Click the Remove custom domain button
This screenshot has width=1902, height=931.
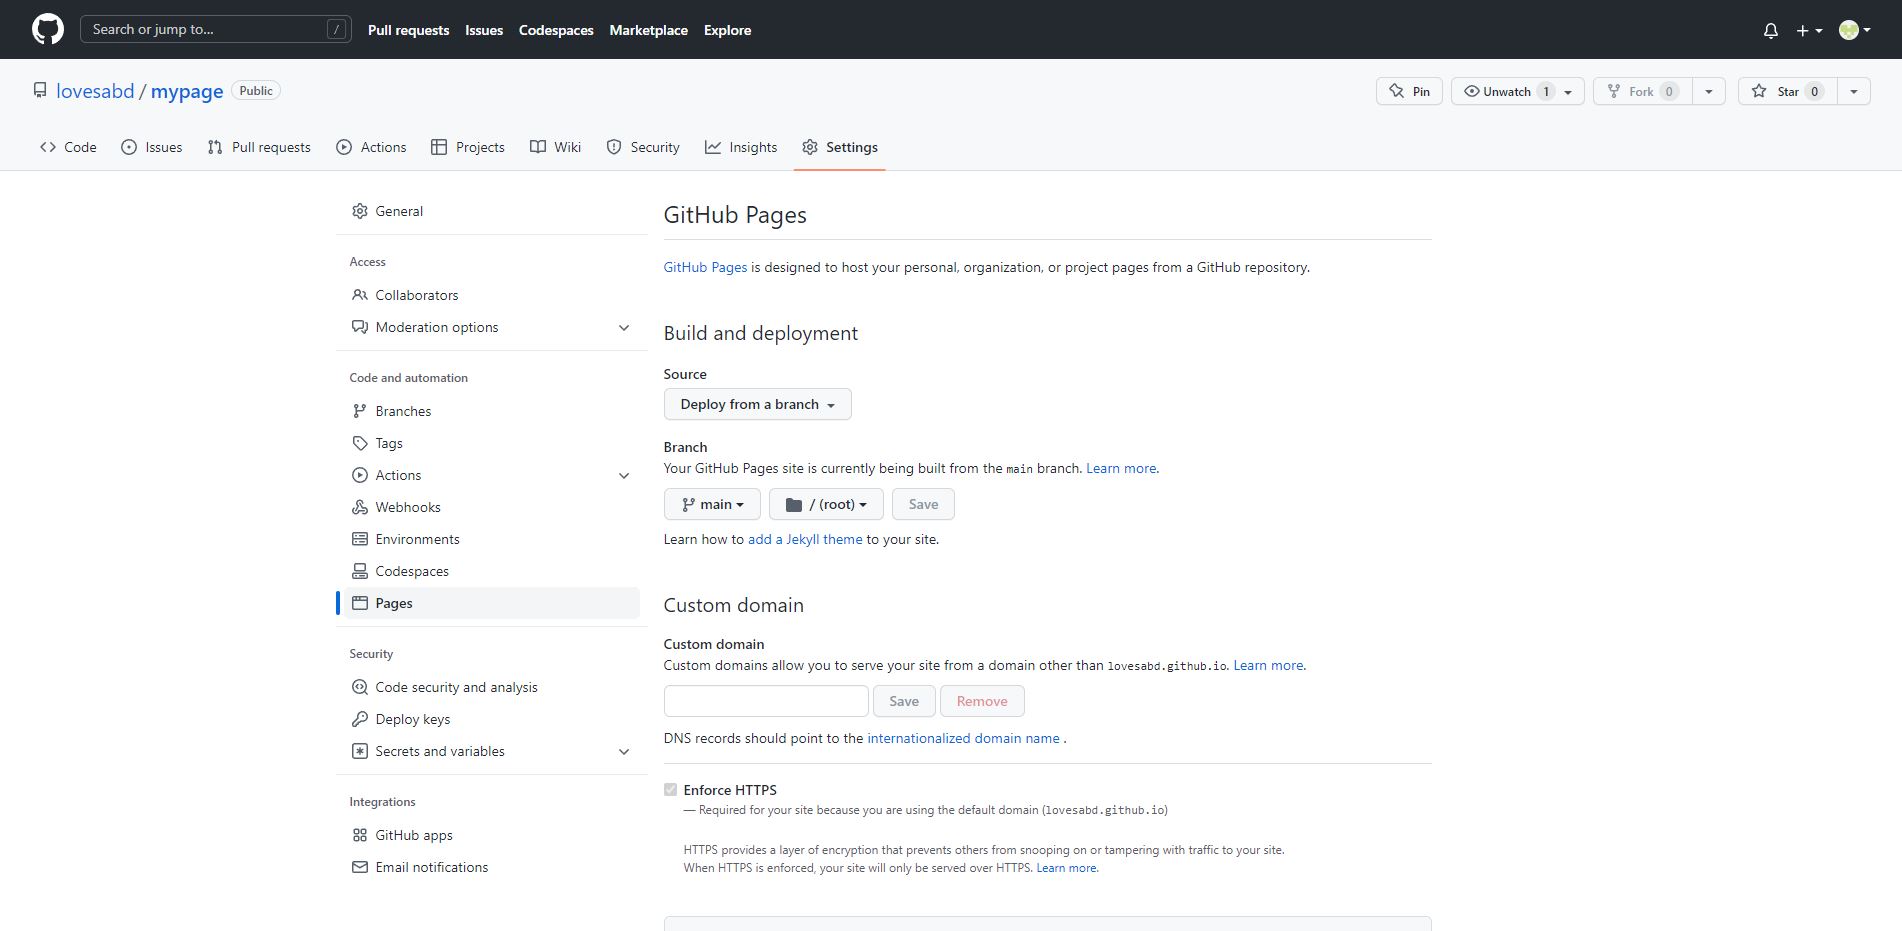point(982,701)
